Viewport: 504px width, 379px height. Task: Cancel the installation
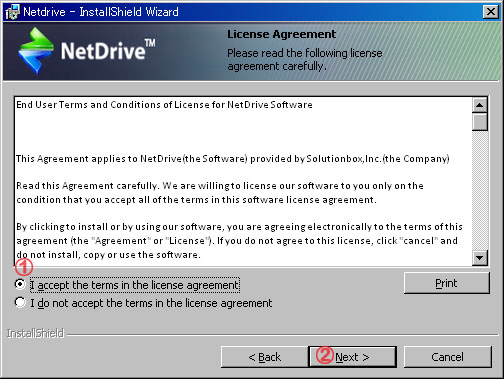point(448,357)
